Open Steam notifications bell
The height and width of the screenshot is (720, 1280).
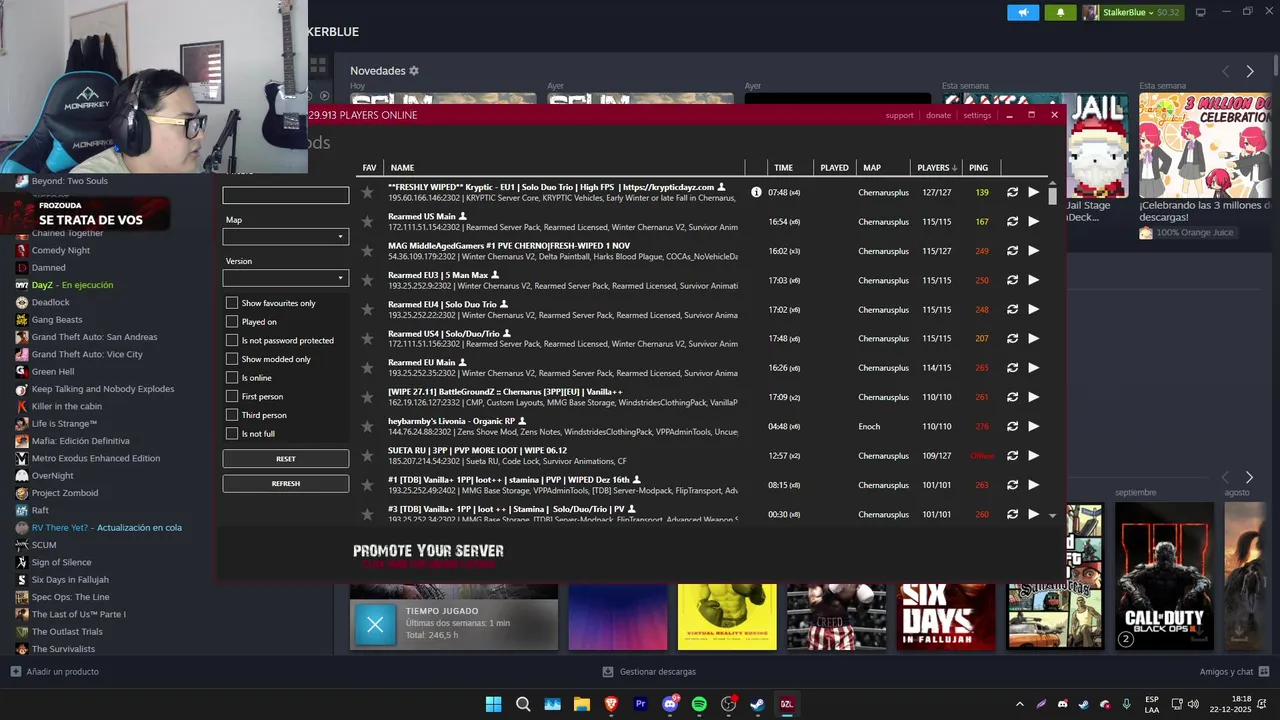click(x=1061, y=12)
